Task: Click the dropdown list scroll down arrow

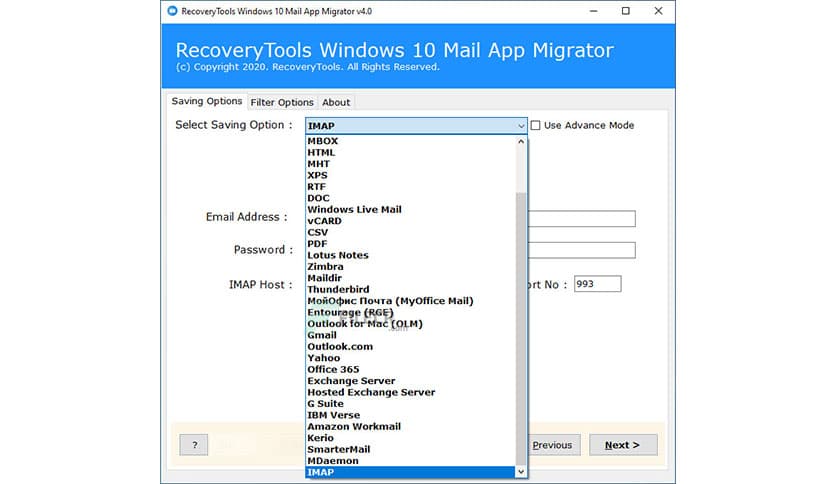Action: point(521,472)
